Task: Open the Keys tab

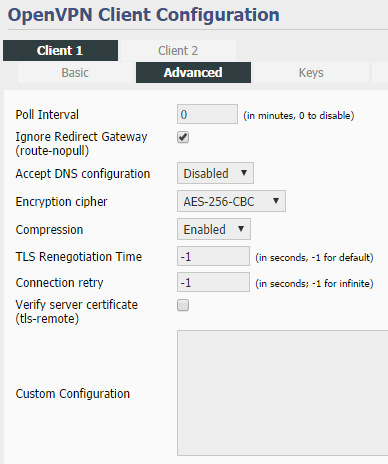Action: click(x=311, y=73)
